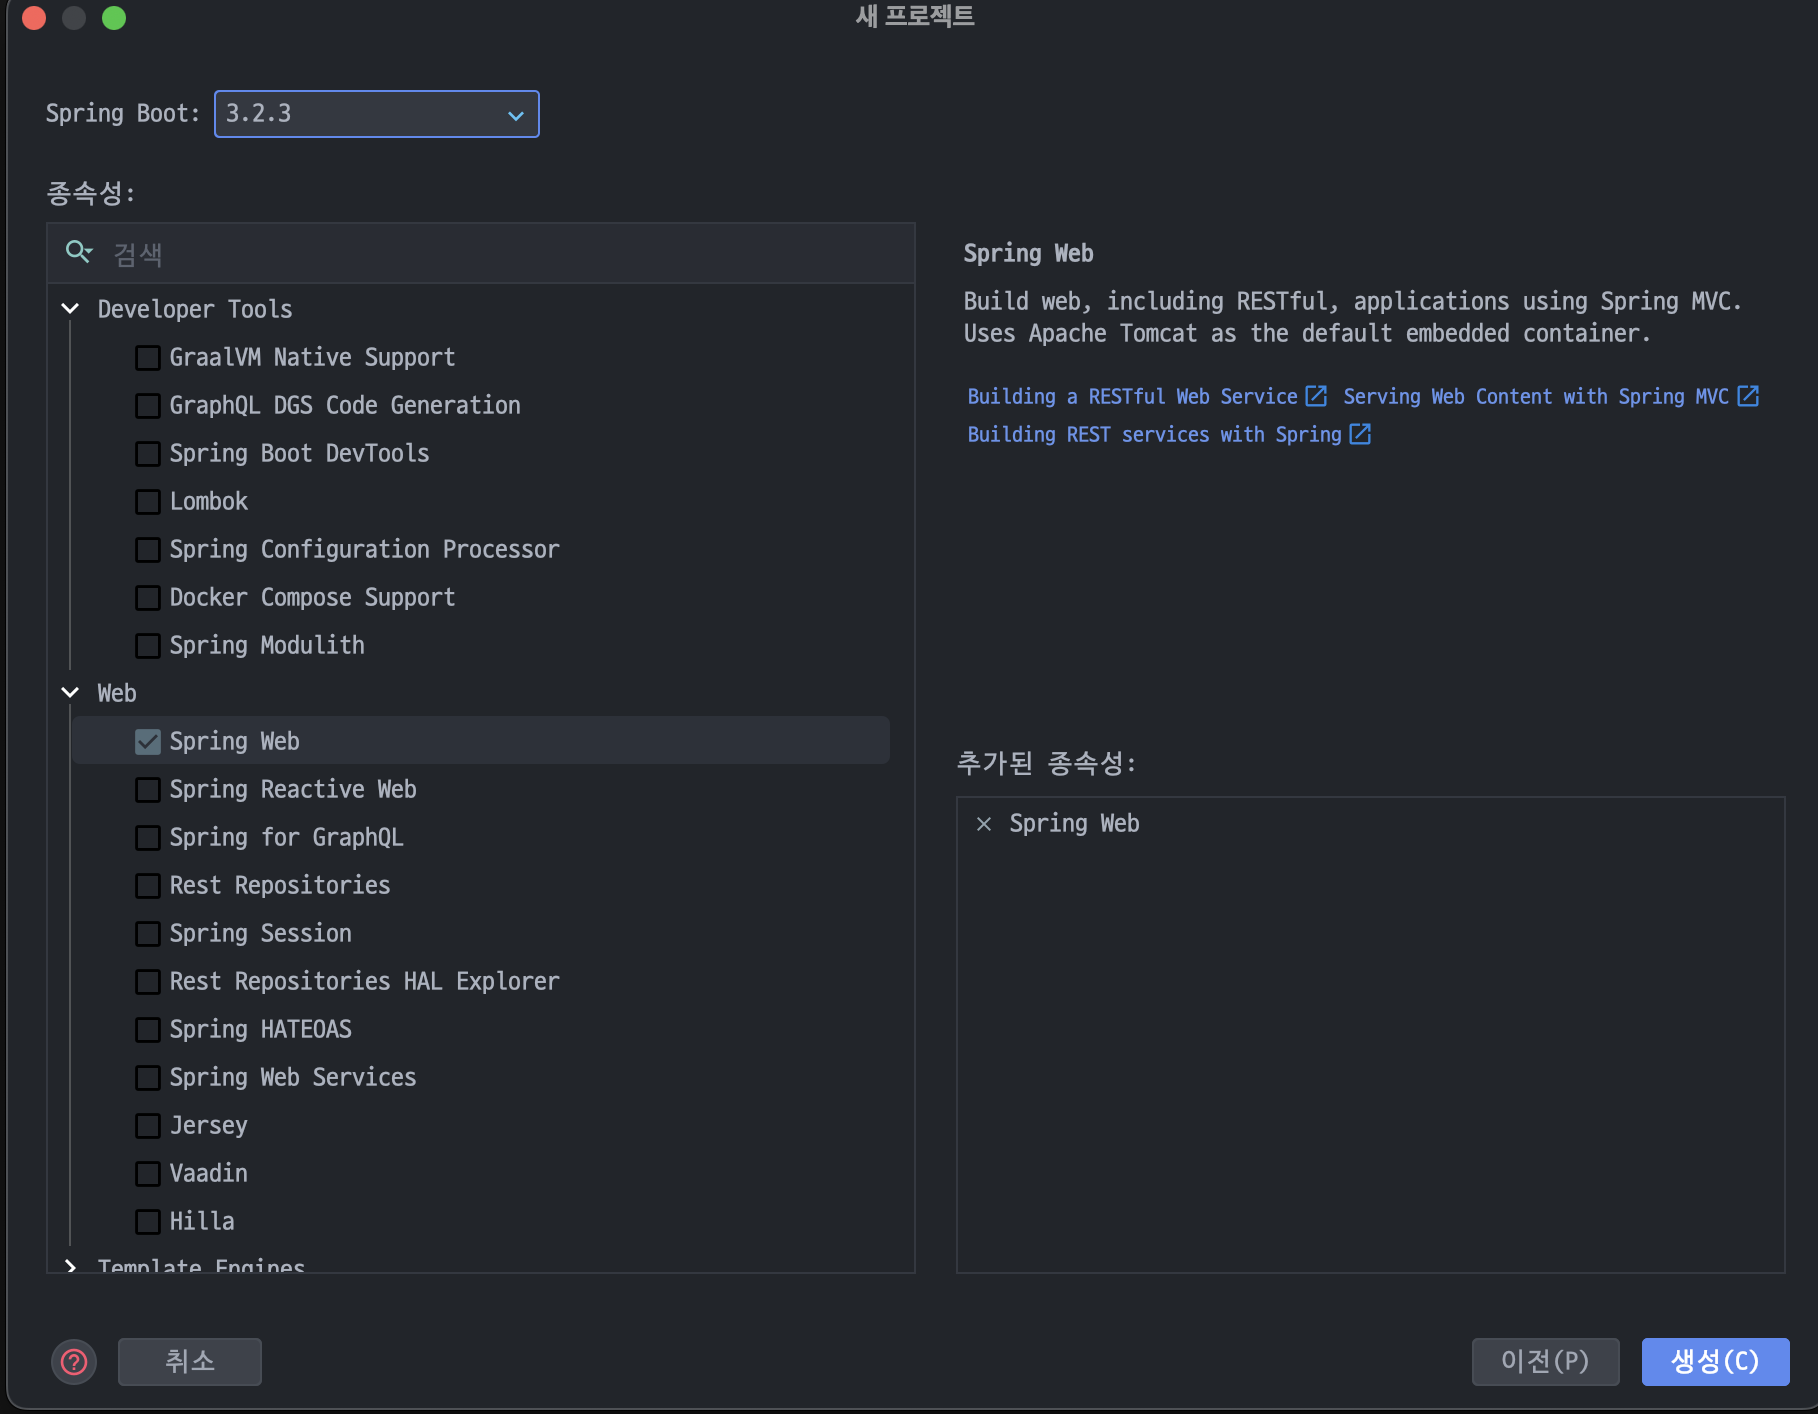Check Spring Web Services
Image resolution: width=1818 pixels, height=1414 pixels.
(148, 1078)
